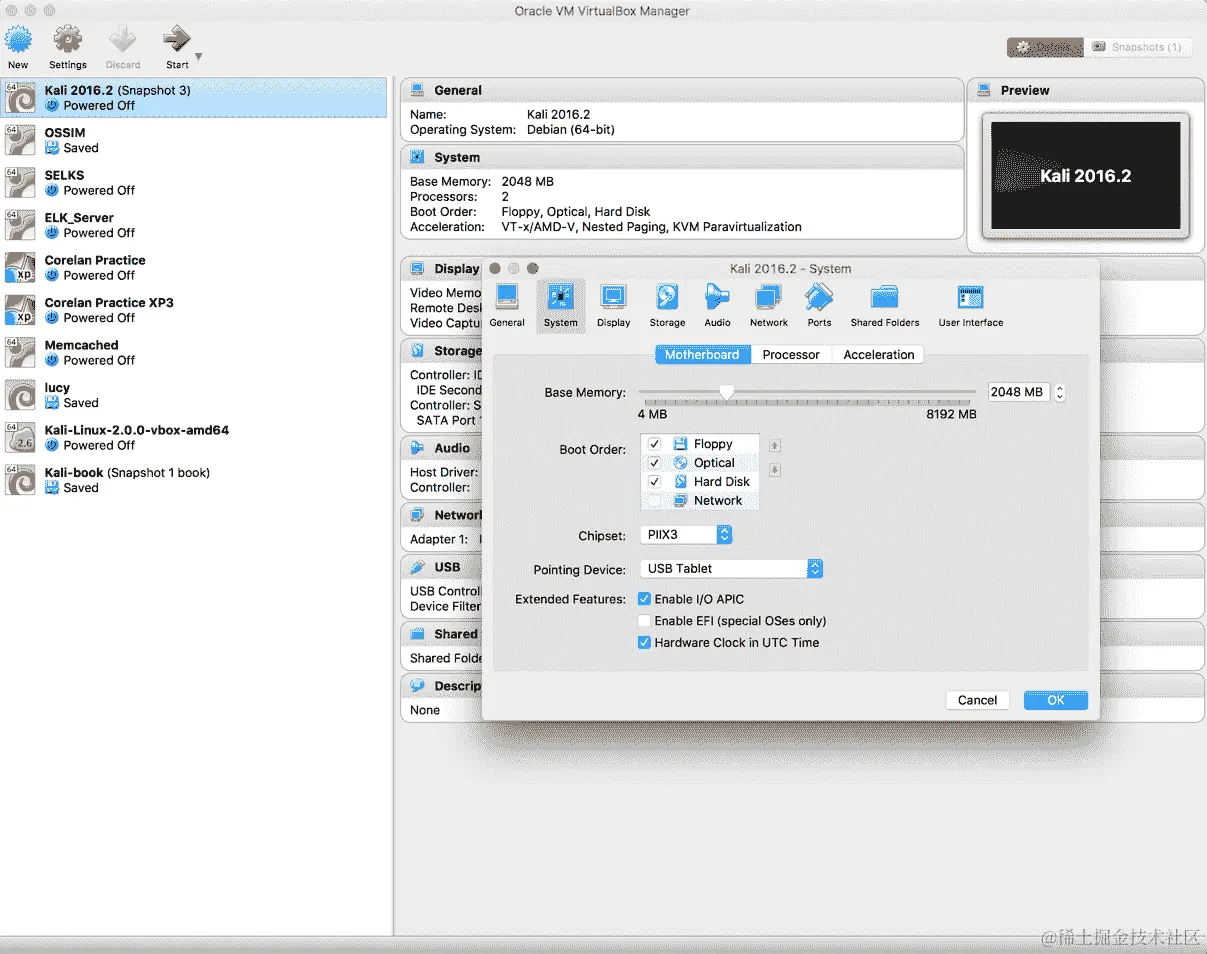
Task: Toggle Hardware Clock in UTC Time
Action: pyautogui.click(x=644, y=643)
